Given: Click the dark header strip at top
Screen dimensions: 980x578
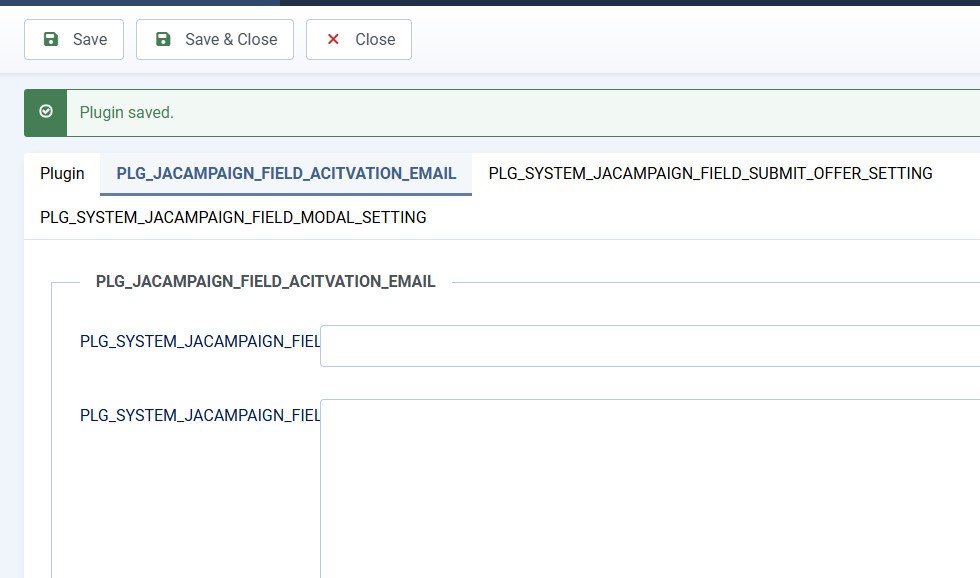Looking at the screenshot, I should pyautogui.click(x=600, y=3).
